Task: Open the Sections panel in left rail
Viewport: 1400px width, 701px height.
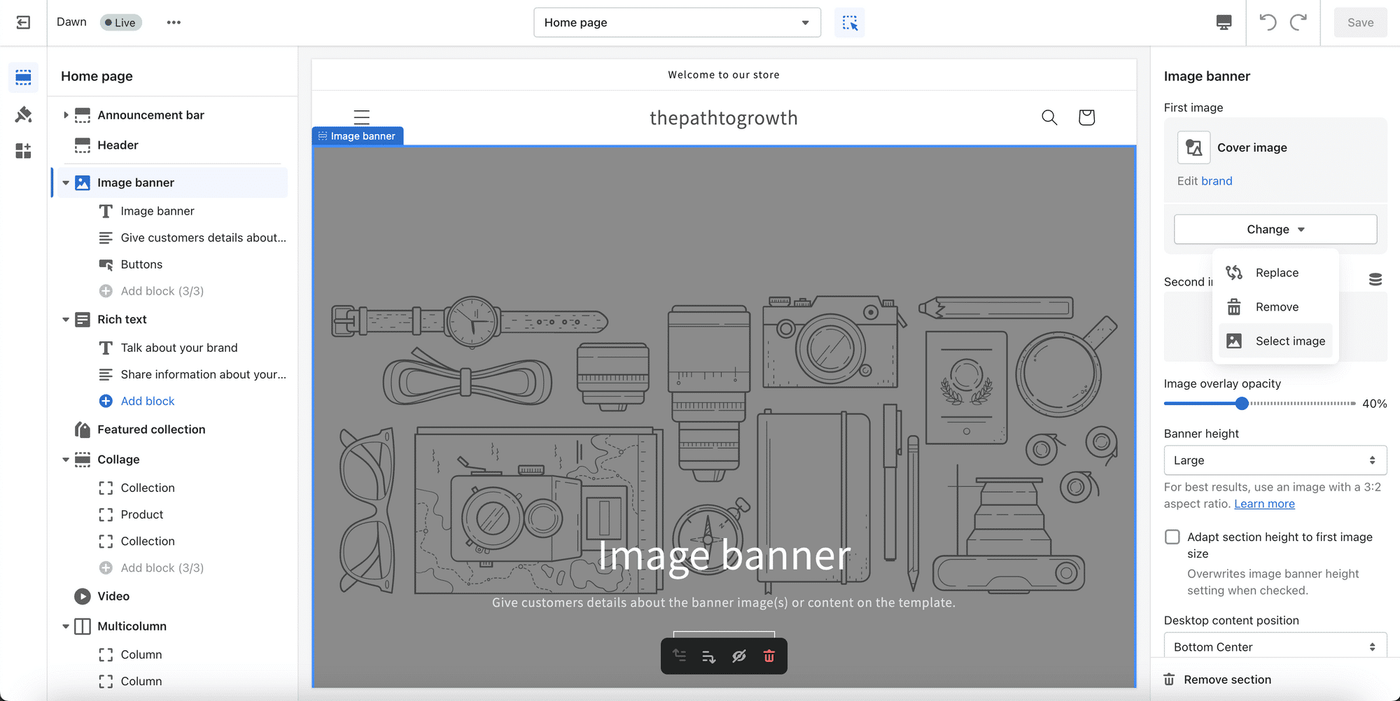Action: (x=23, y=77)
